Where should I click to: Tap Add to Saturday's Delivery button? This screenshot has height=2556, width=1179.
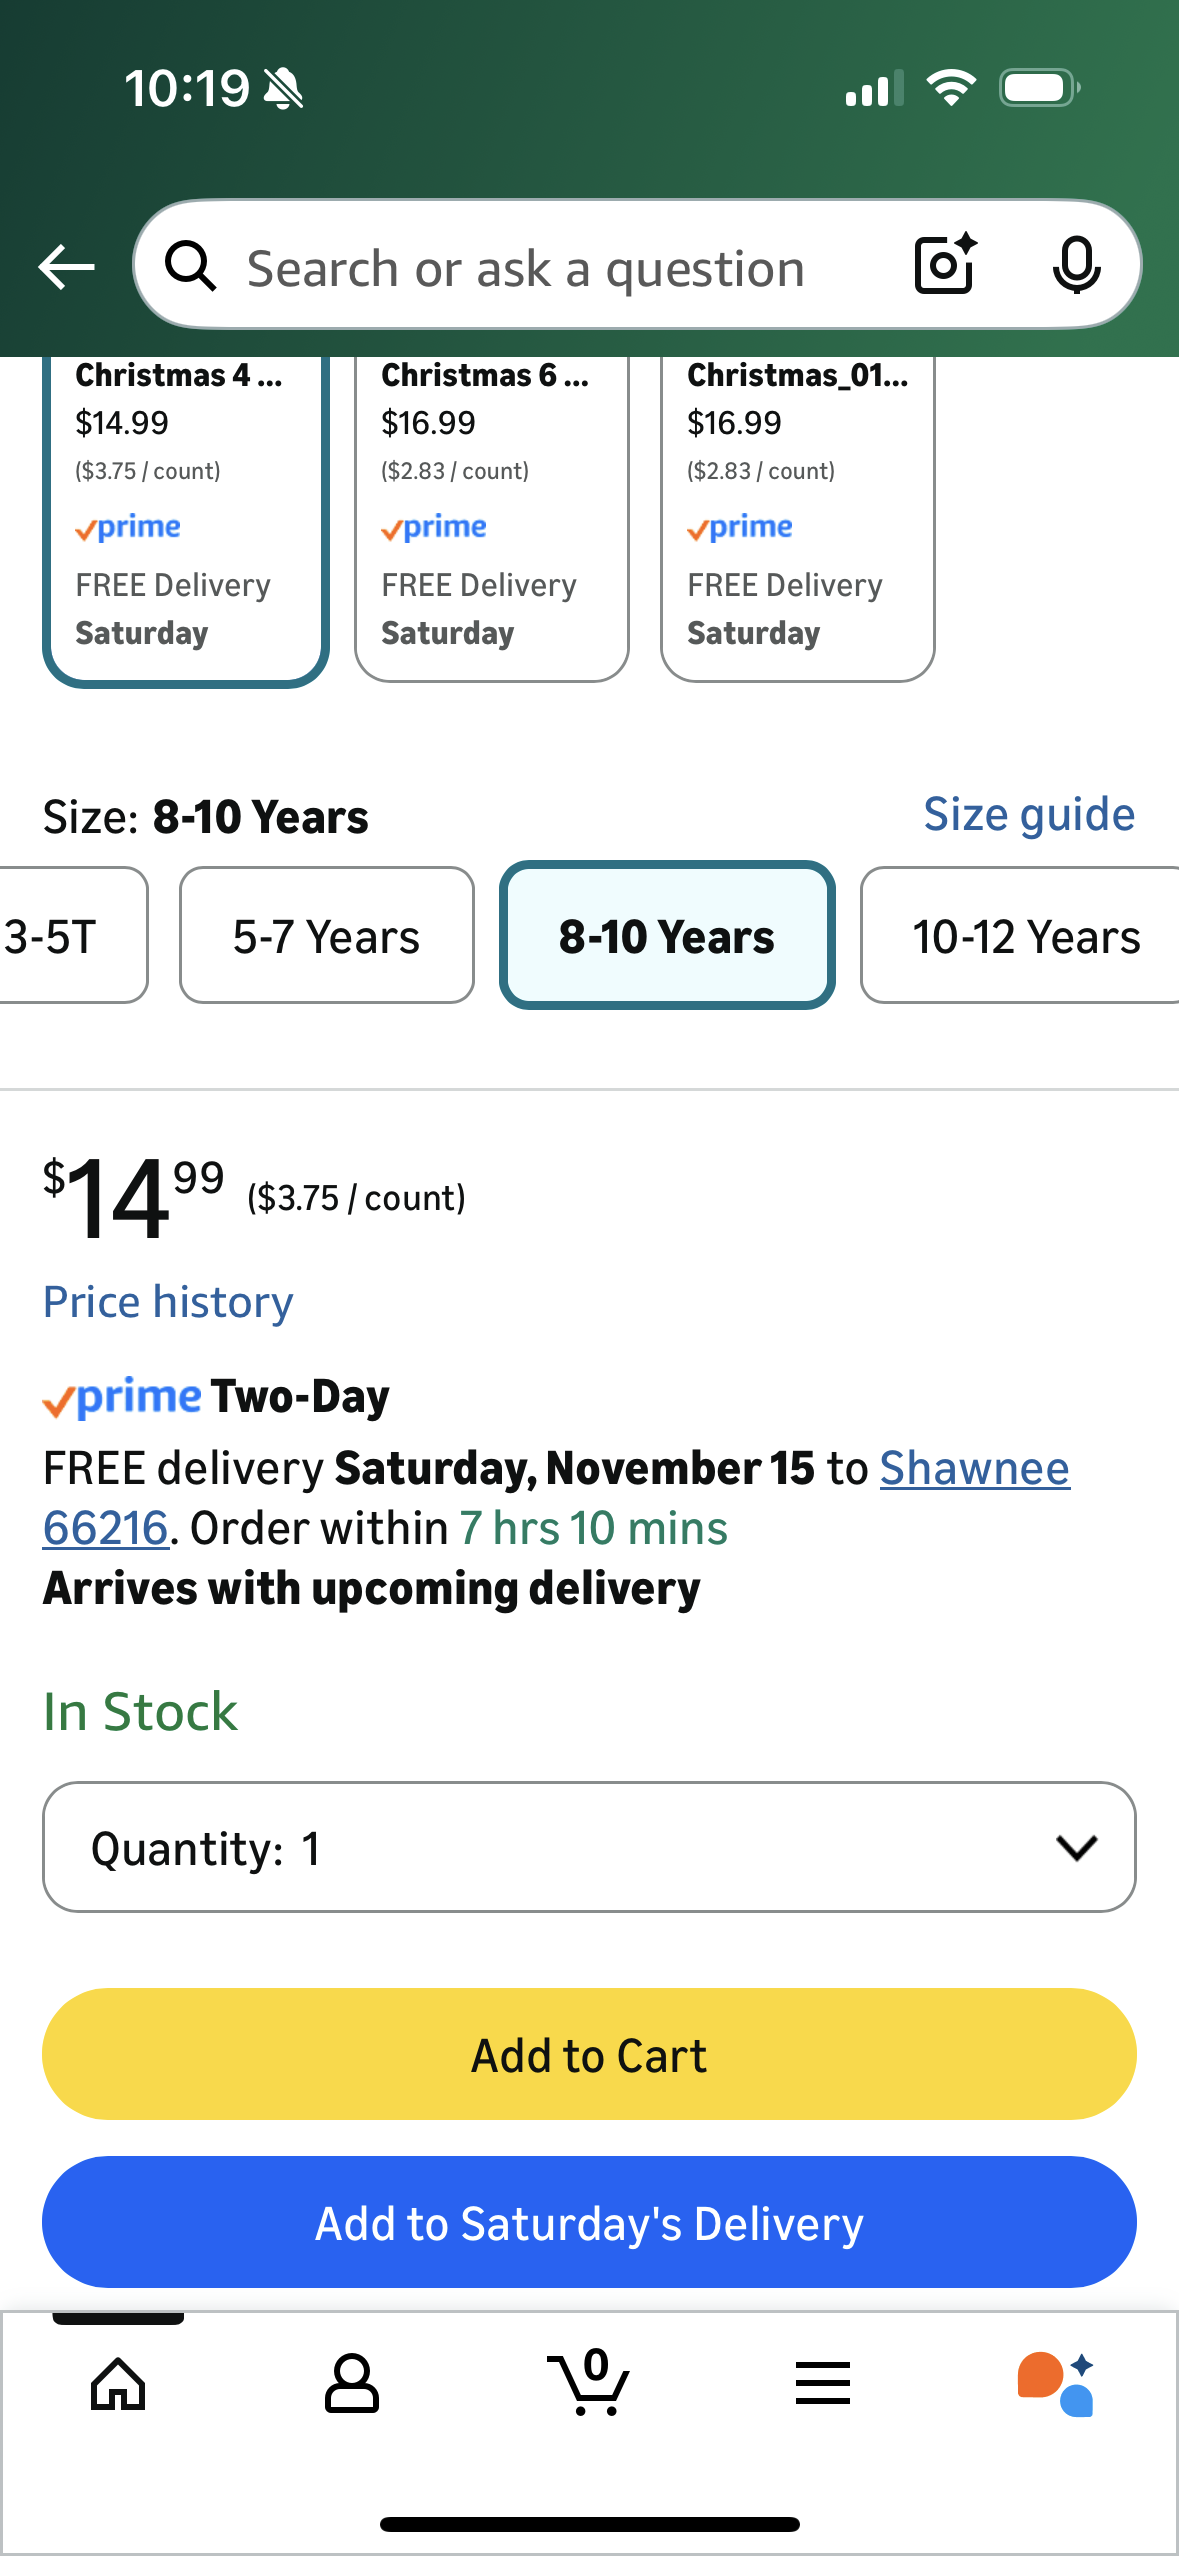pyautogui.click(x=589, y=2222)
